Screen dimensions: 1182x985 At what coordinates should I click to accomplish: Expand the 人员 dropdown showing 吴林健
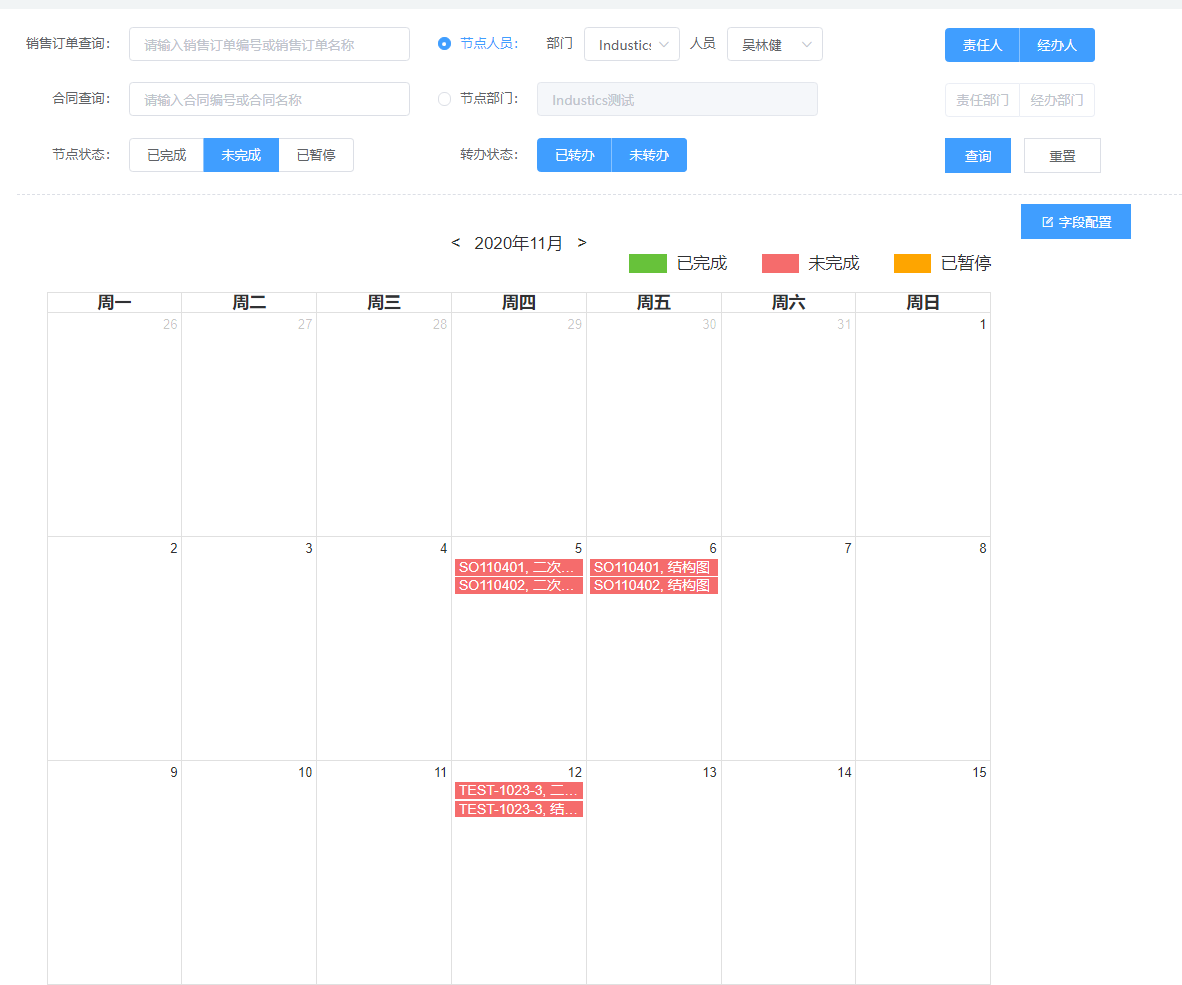(x=775, y=45)
